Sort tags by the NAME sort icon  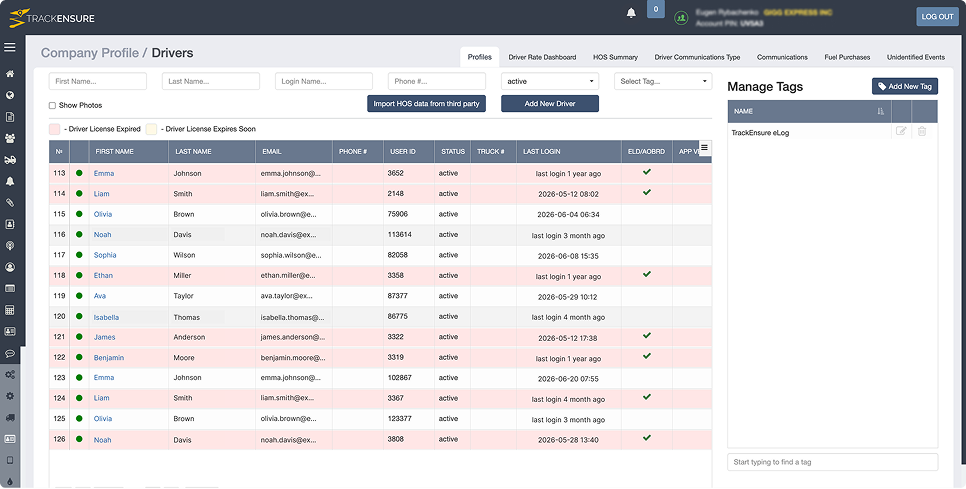coord(880,111)
